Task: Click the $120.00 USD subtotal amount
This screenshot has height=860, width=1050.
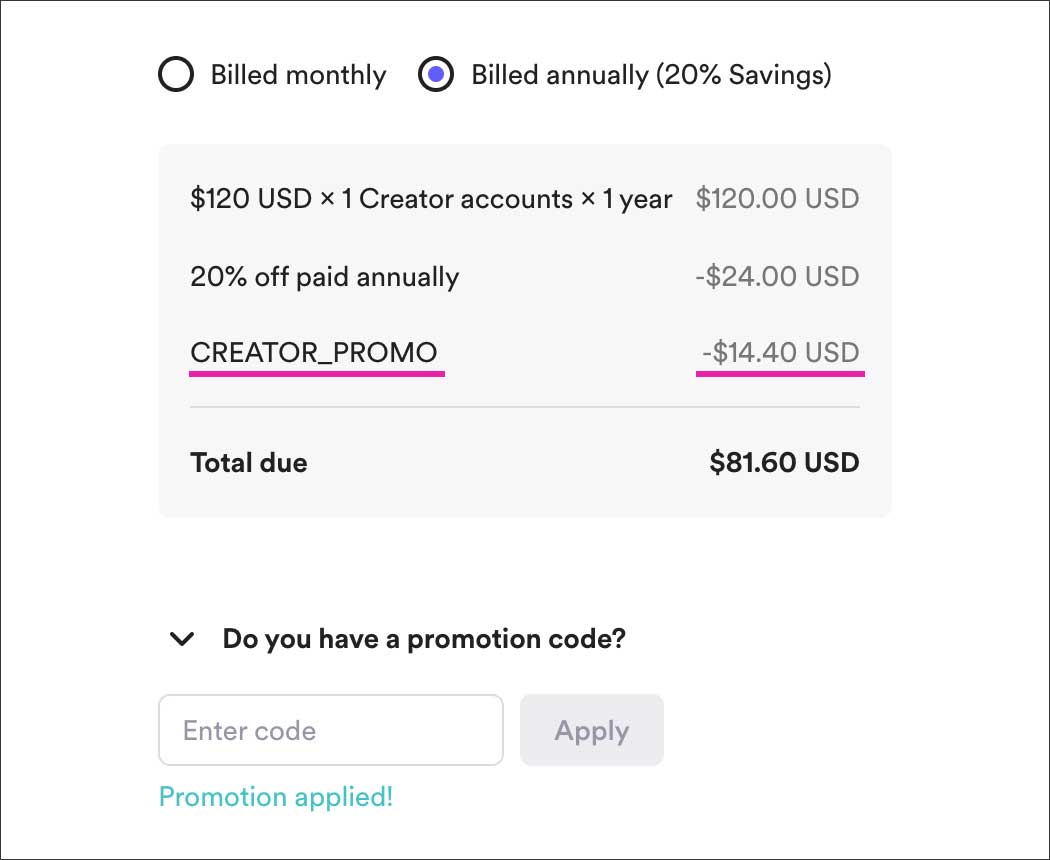Action: tap(777, 199)
